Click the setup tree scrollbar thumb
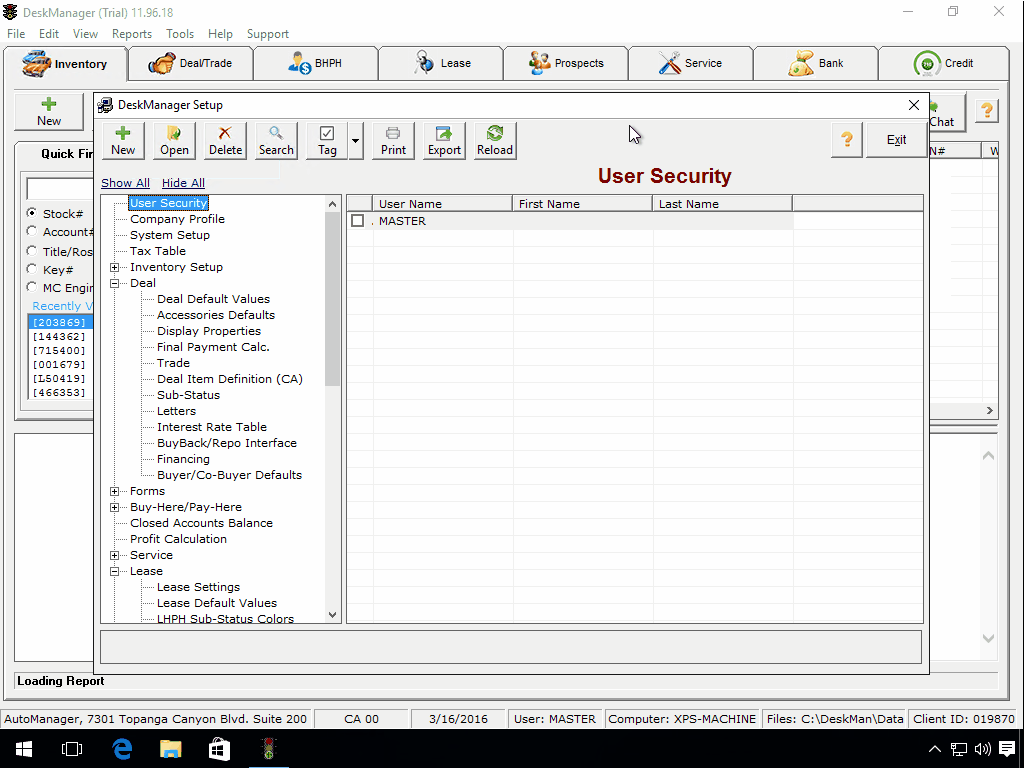 tap(332, 299)
